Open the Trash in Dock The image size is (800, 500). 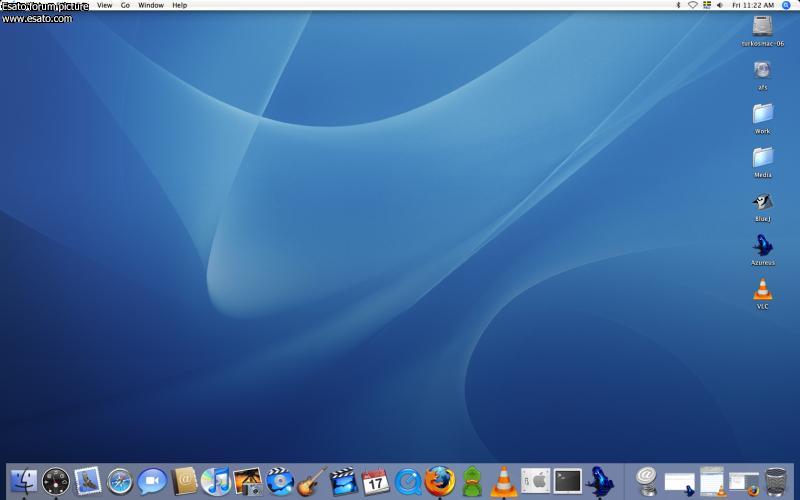776,482
